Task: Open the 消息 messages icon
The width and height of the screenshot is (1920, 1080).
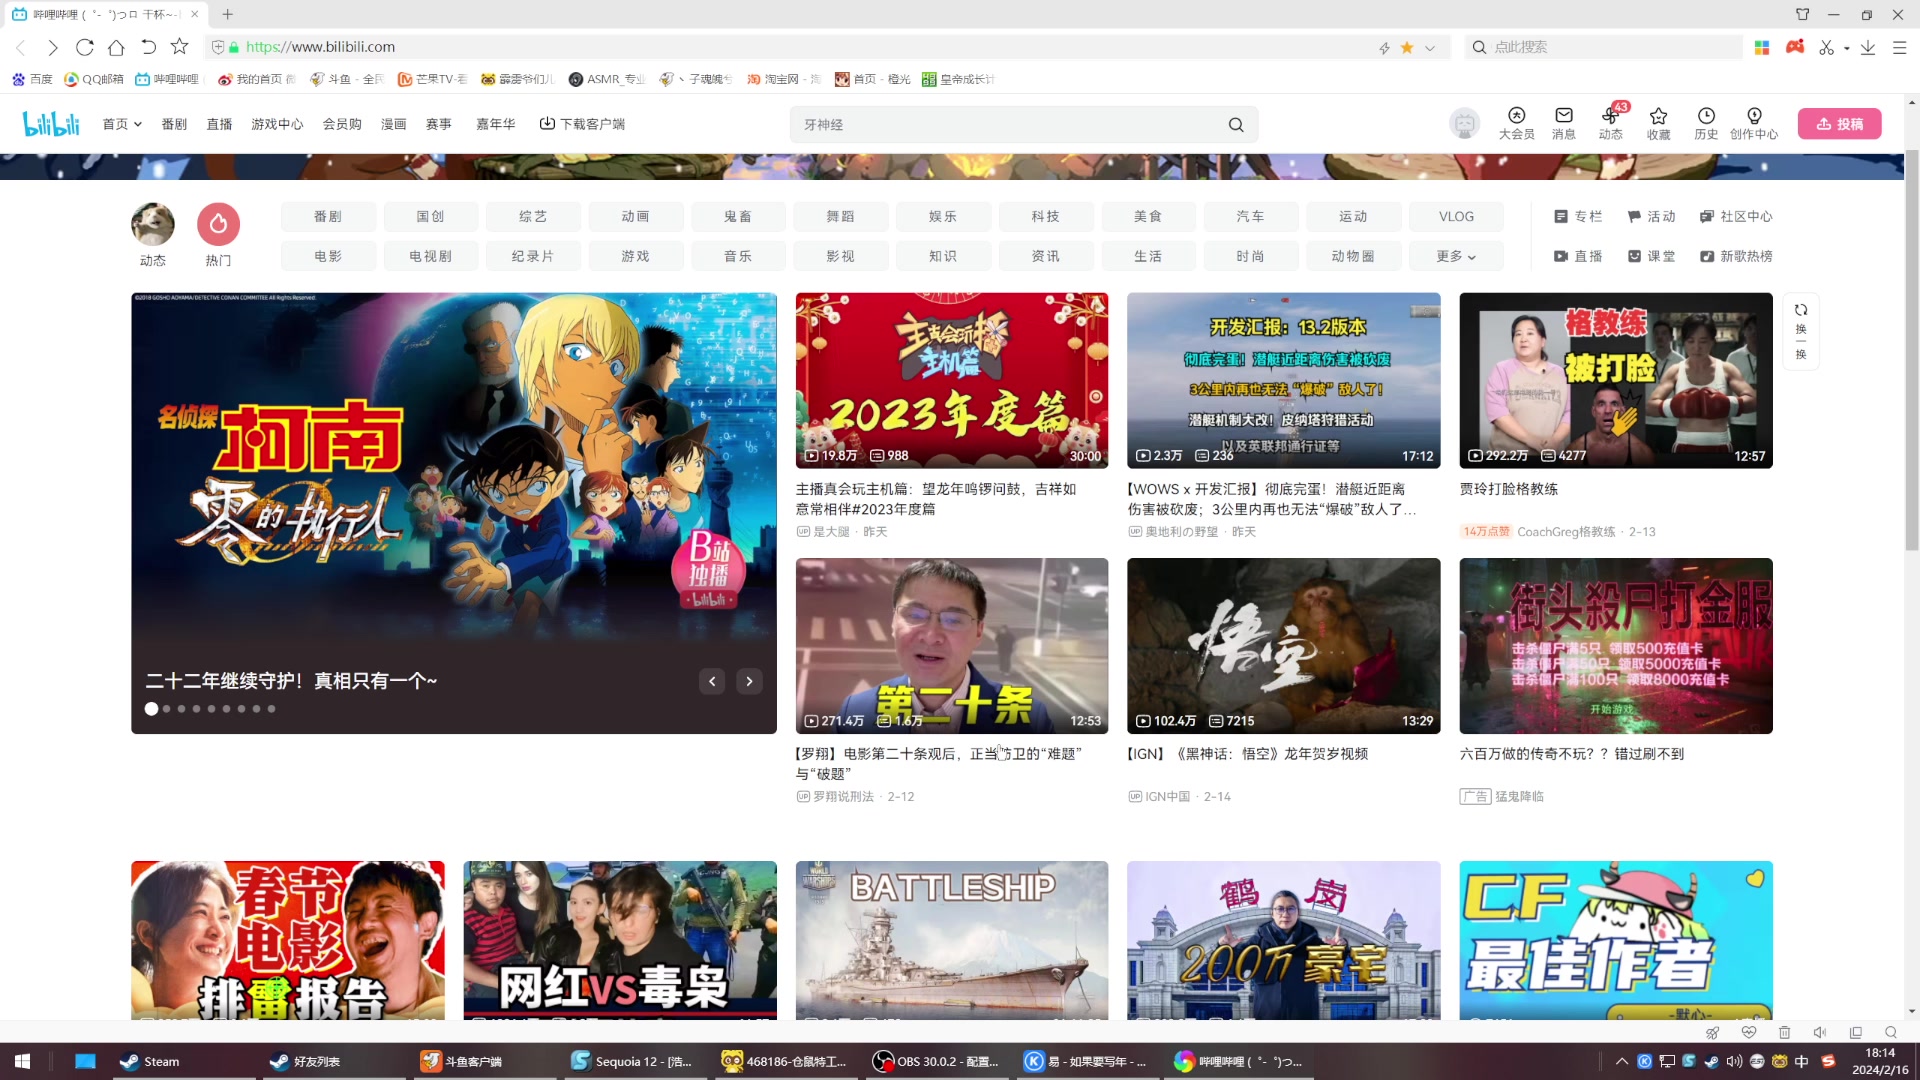Action: click(1563, 123)
